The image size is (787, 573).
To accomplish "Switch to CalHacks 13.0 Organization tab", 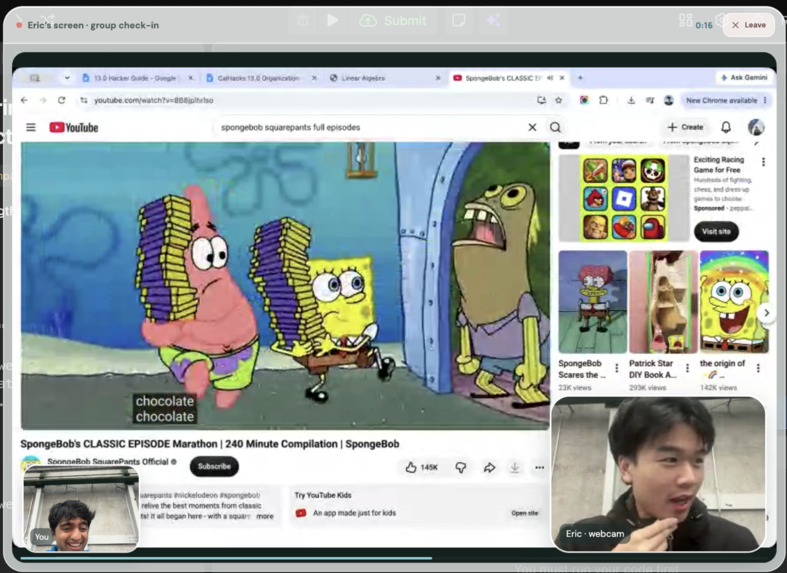I will [x=258, y=78].
